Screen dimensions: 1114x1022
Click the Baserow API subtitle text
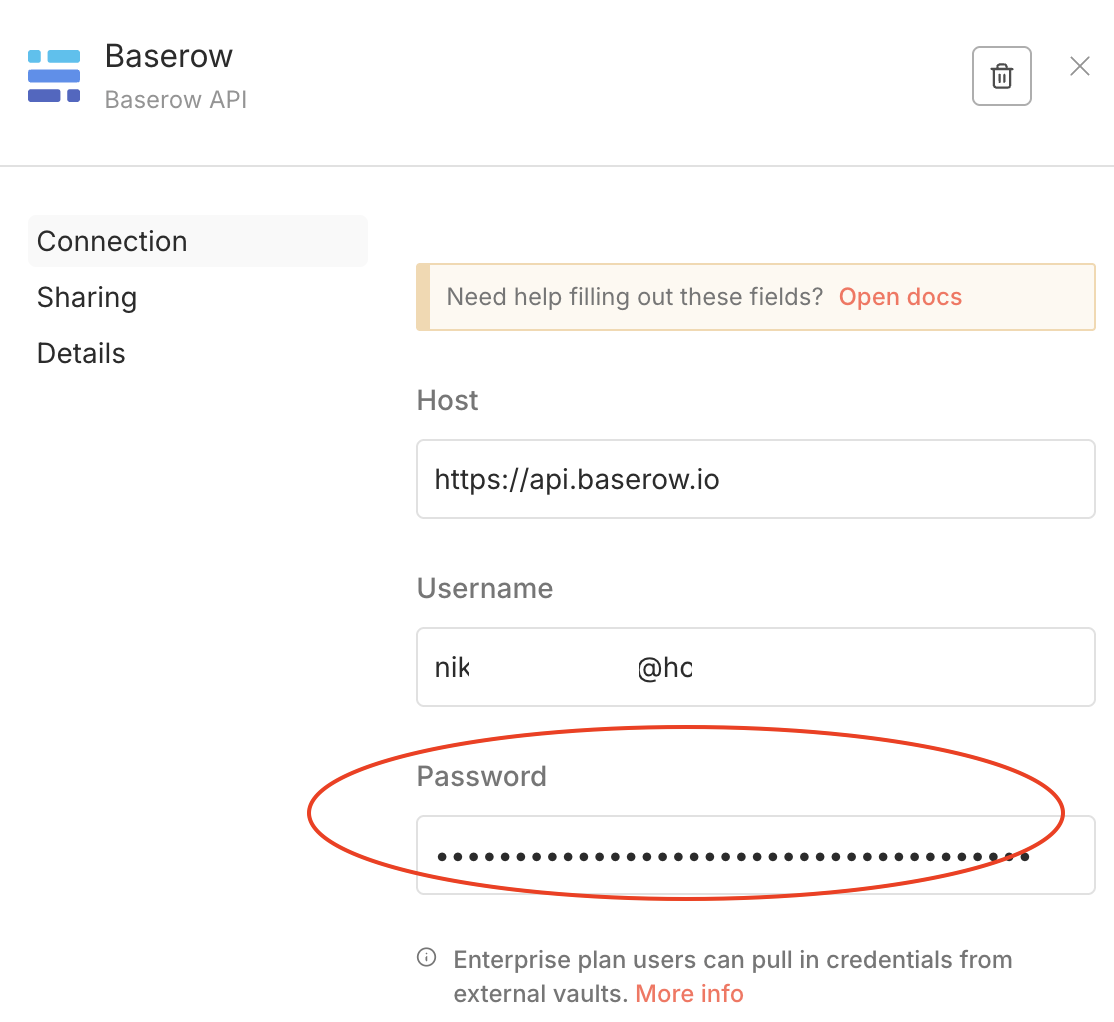click(x=176, y=100)
